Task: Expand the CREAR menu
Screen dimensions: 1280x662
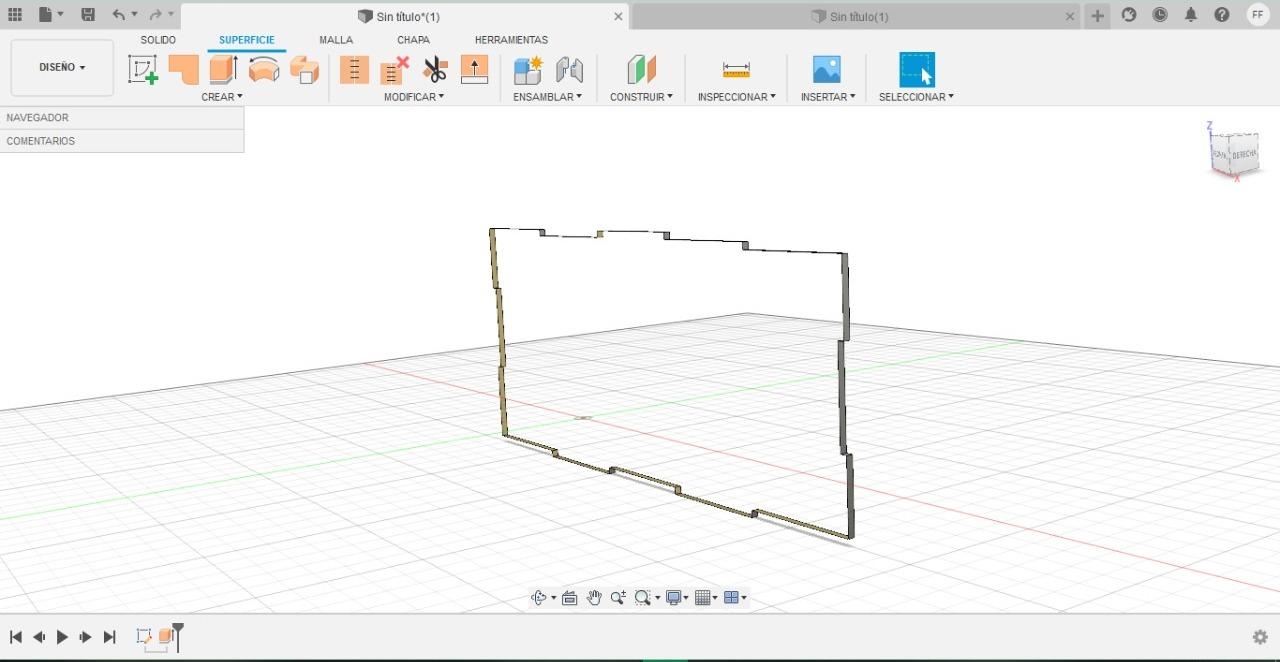Action: (x=222, y=97)
